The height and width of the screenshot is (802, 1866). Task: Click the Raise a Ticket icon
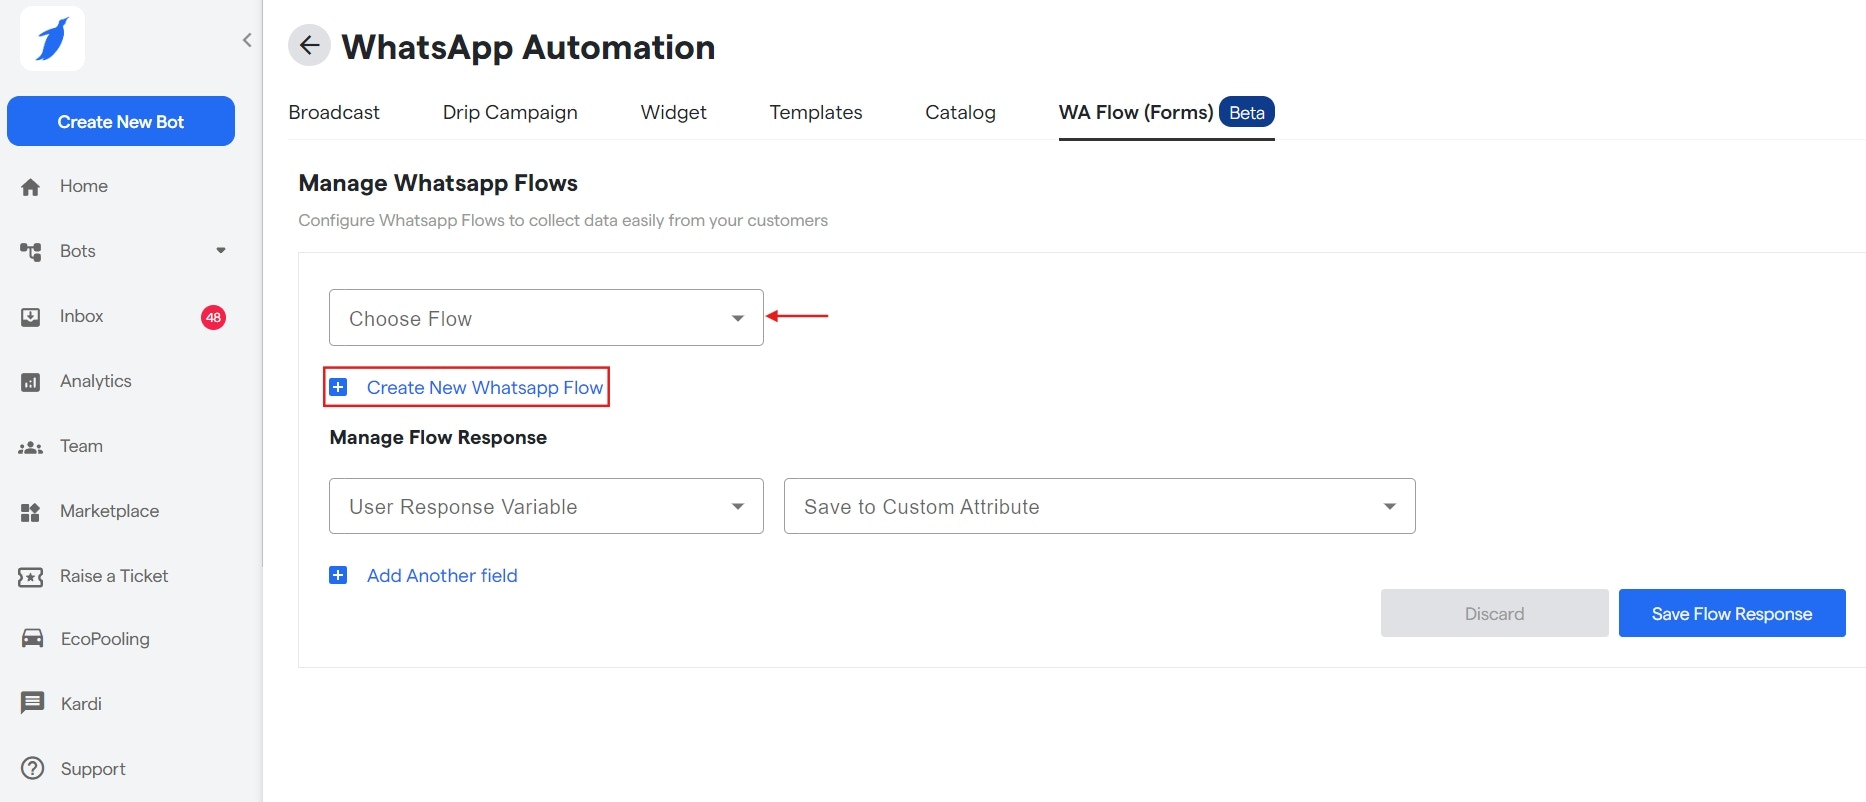tap(31, 577)
